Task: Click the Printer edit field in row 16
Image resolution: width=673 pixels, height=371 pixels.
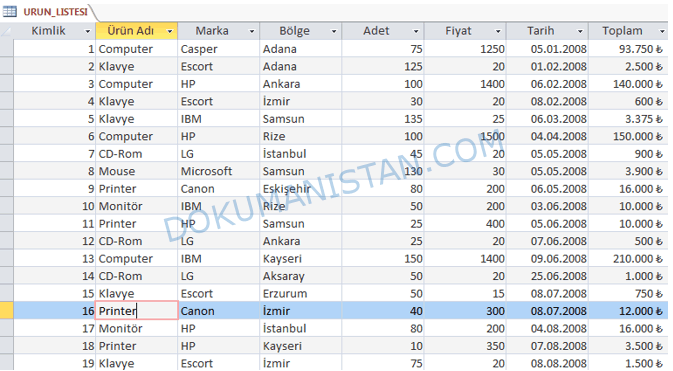Action: 136,310
